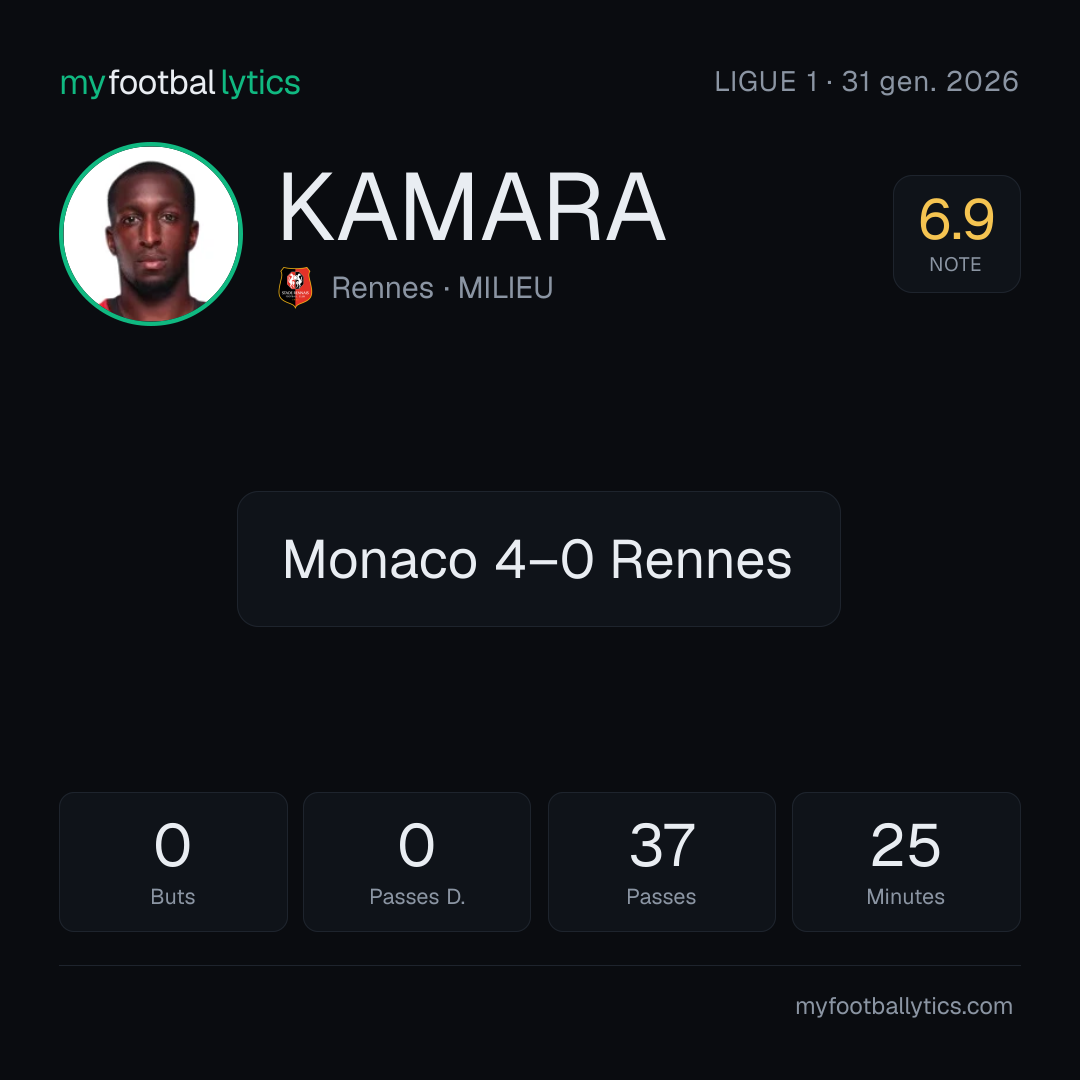Click the NOTE label under the rating
1080x1080 pixels.
click(x=955, y=264)
